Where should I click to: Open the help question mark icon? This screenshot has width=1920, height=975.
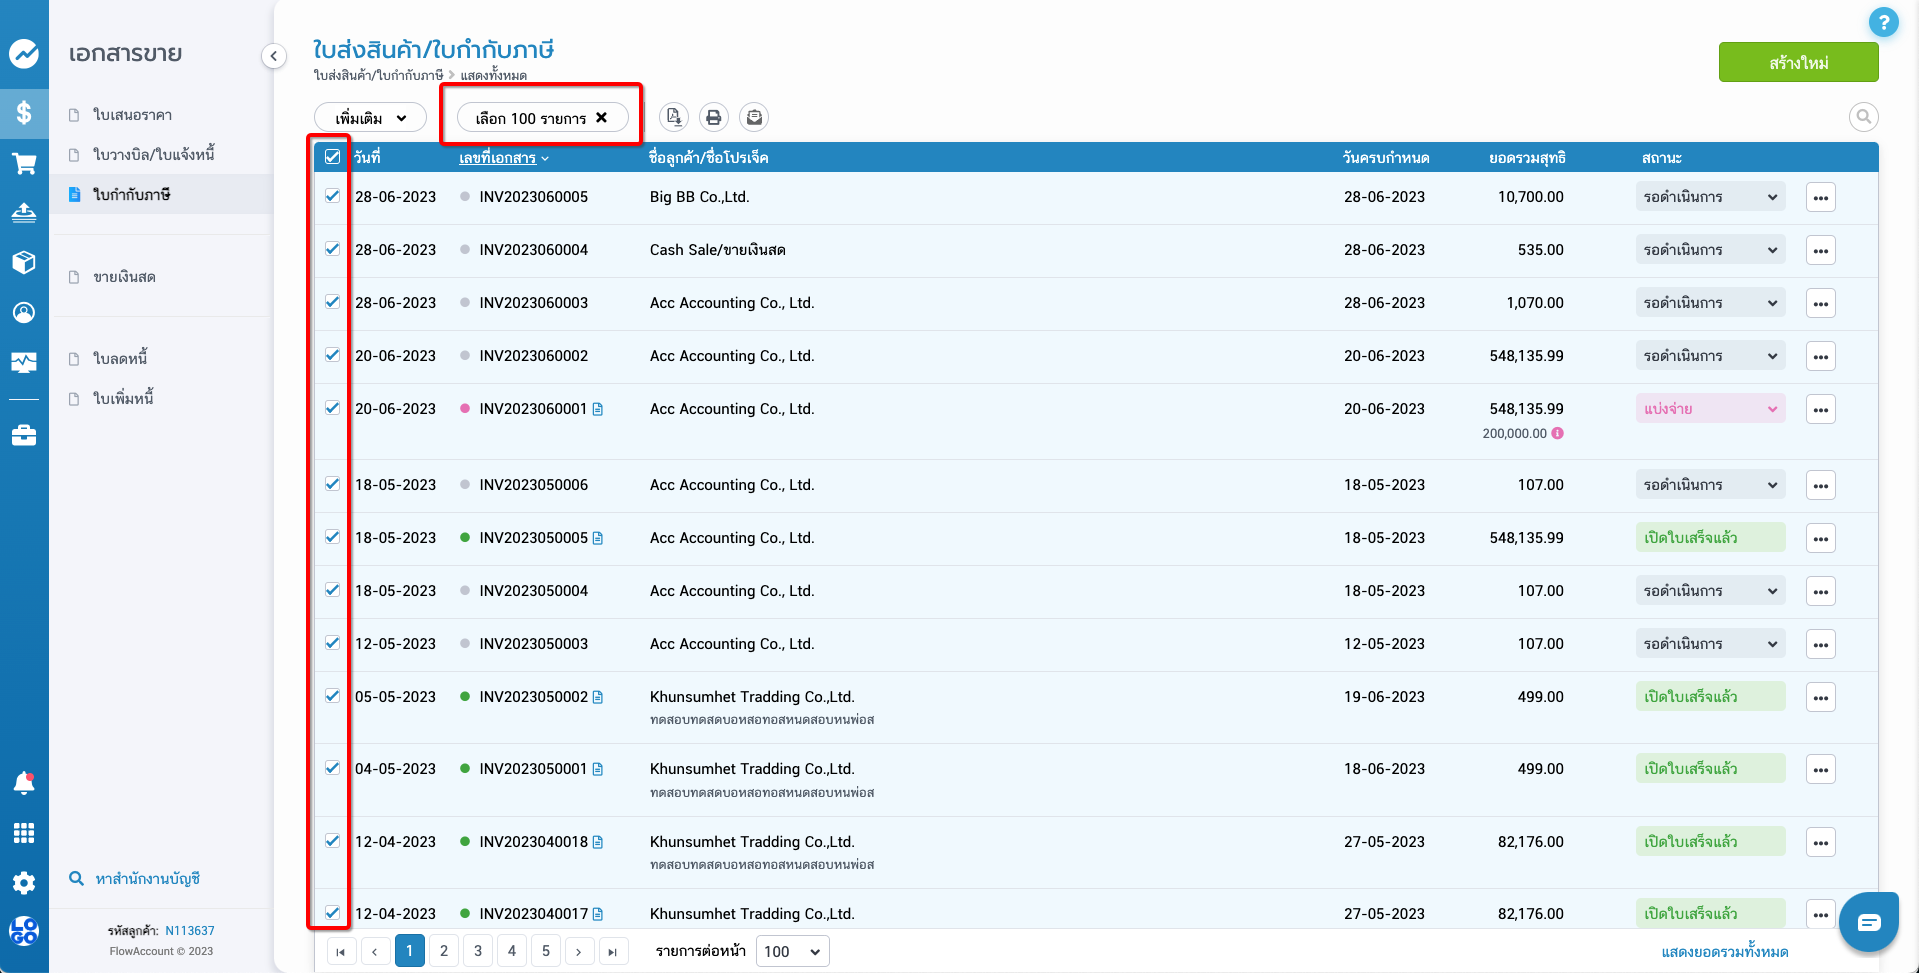point(1884,21)
